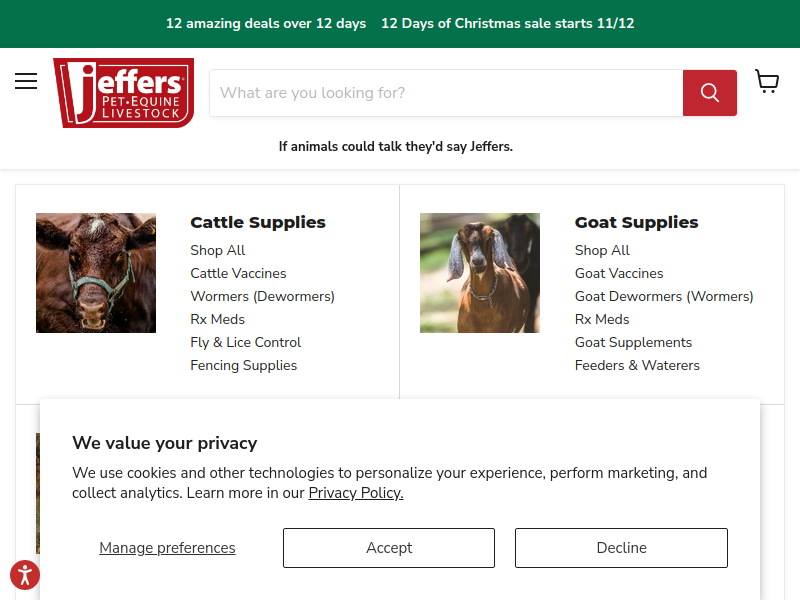Open Goat Vaccines category
The width and height of the screenshot is (800, 600).
619,273
